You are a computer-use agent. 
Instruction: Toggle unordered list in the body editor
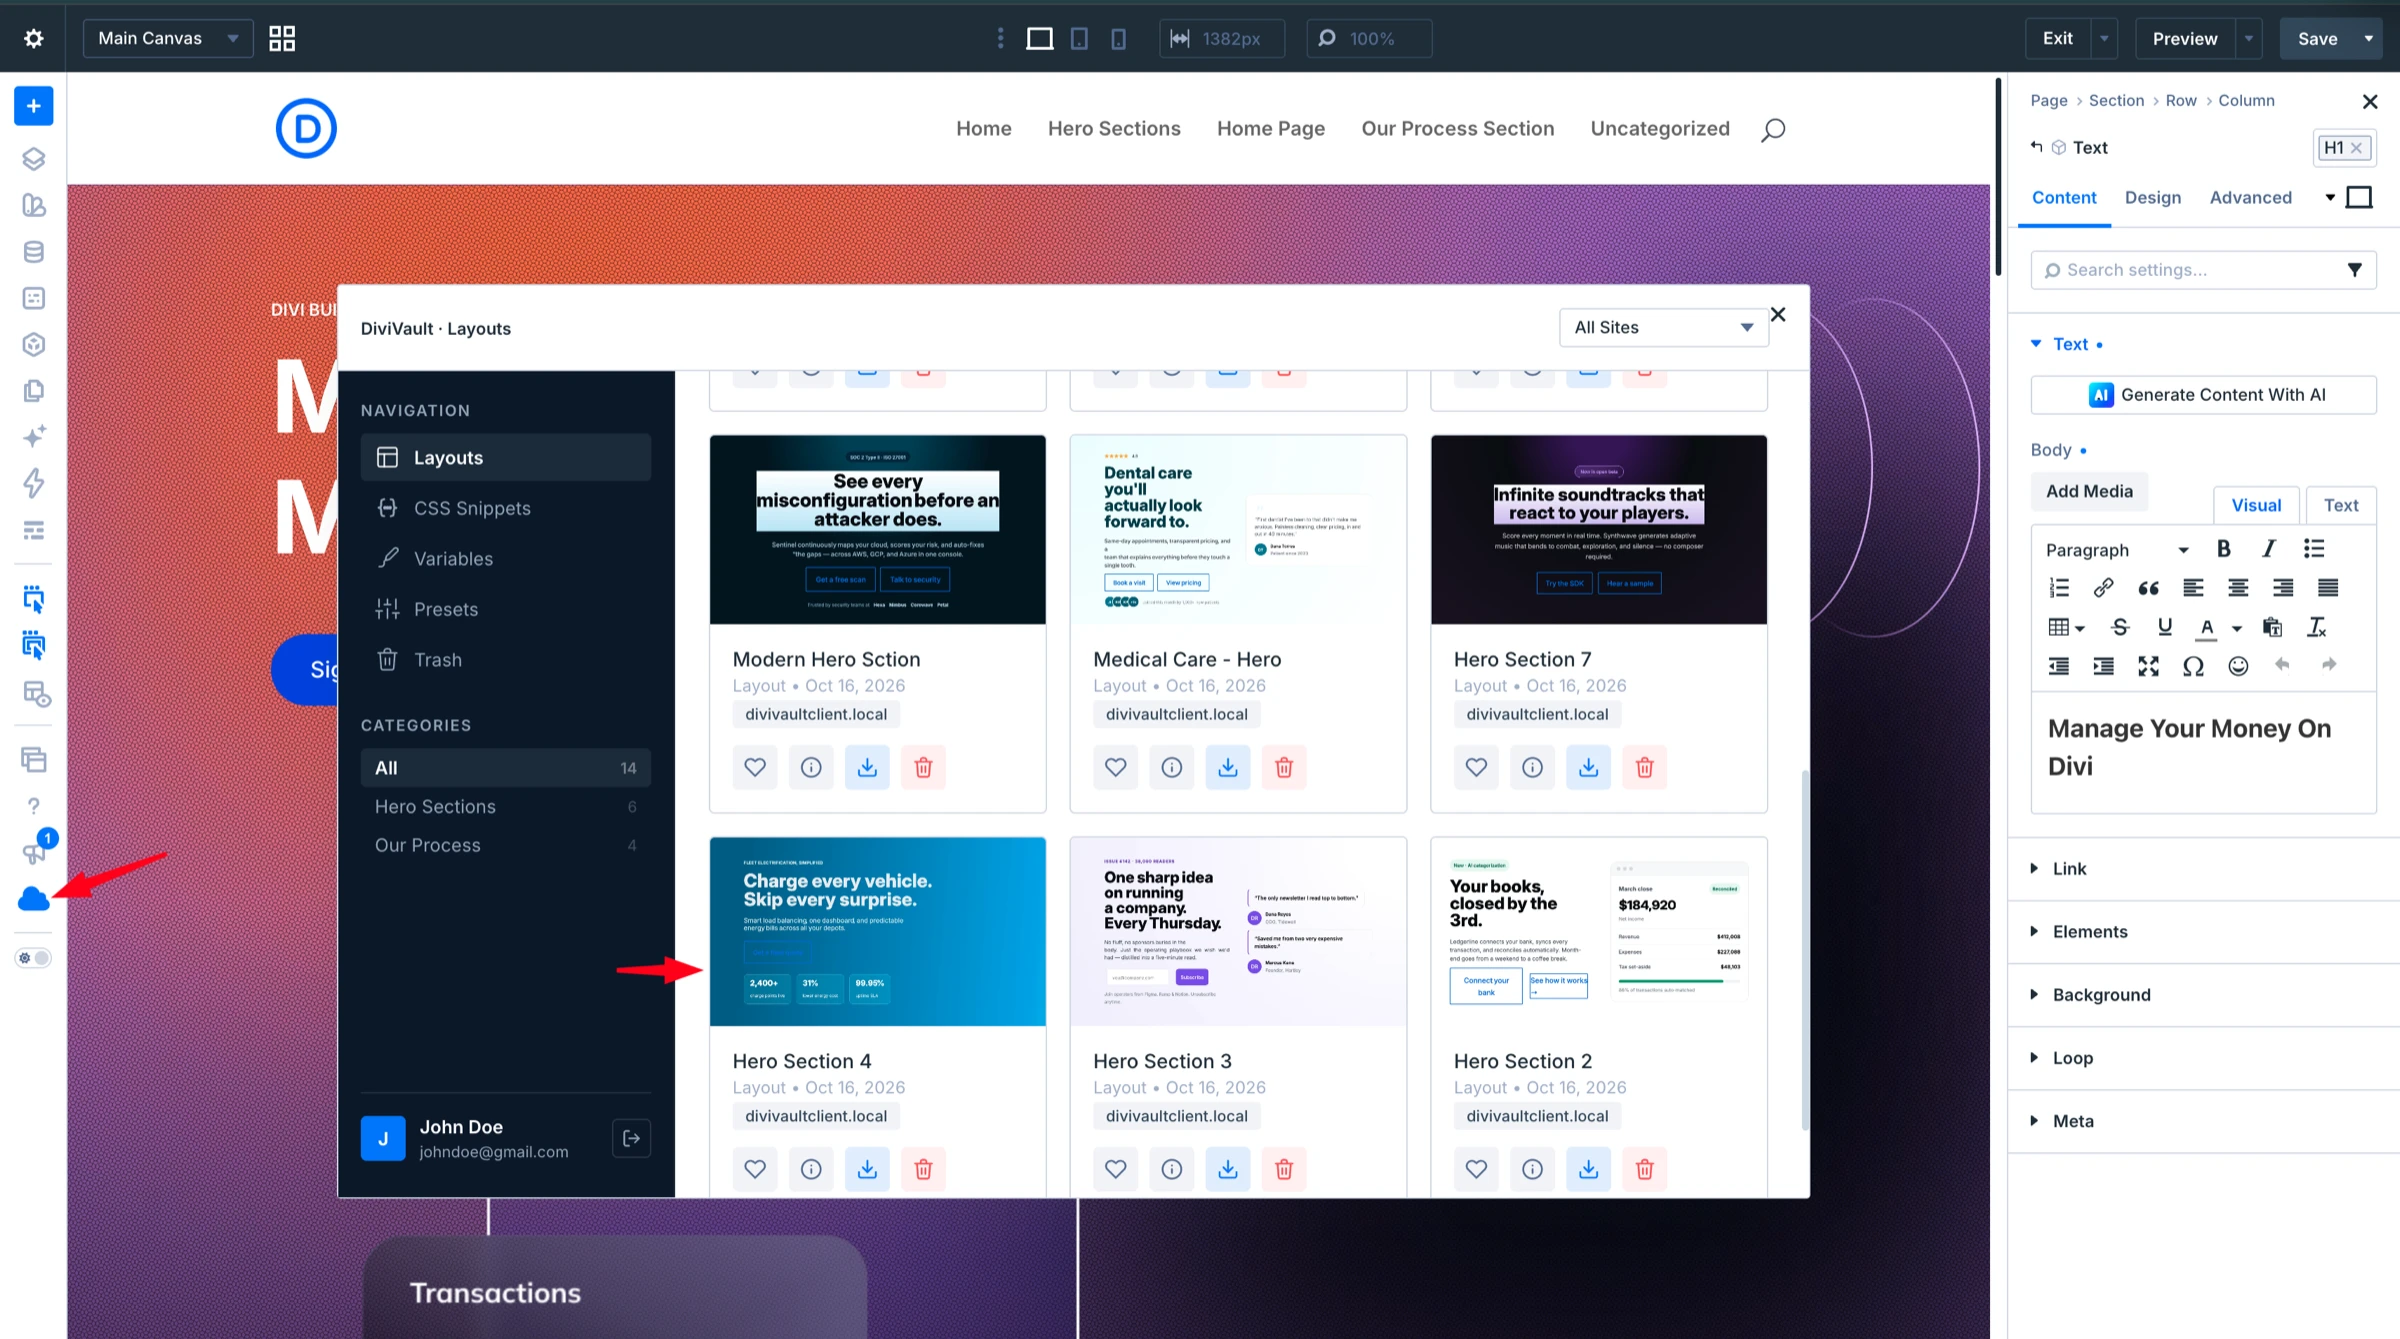coord(2314,549)
